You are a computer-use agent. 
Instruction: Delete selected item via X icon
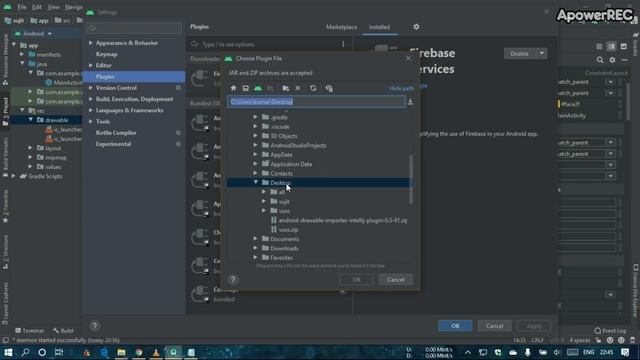tap(298, 88)
